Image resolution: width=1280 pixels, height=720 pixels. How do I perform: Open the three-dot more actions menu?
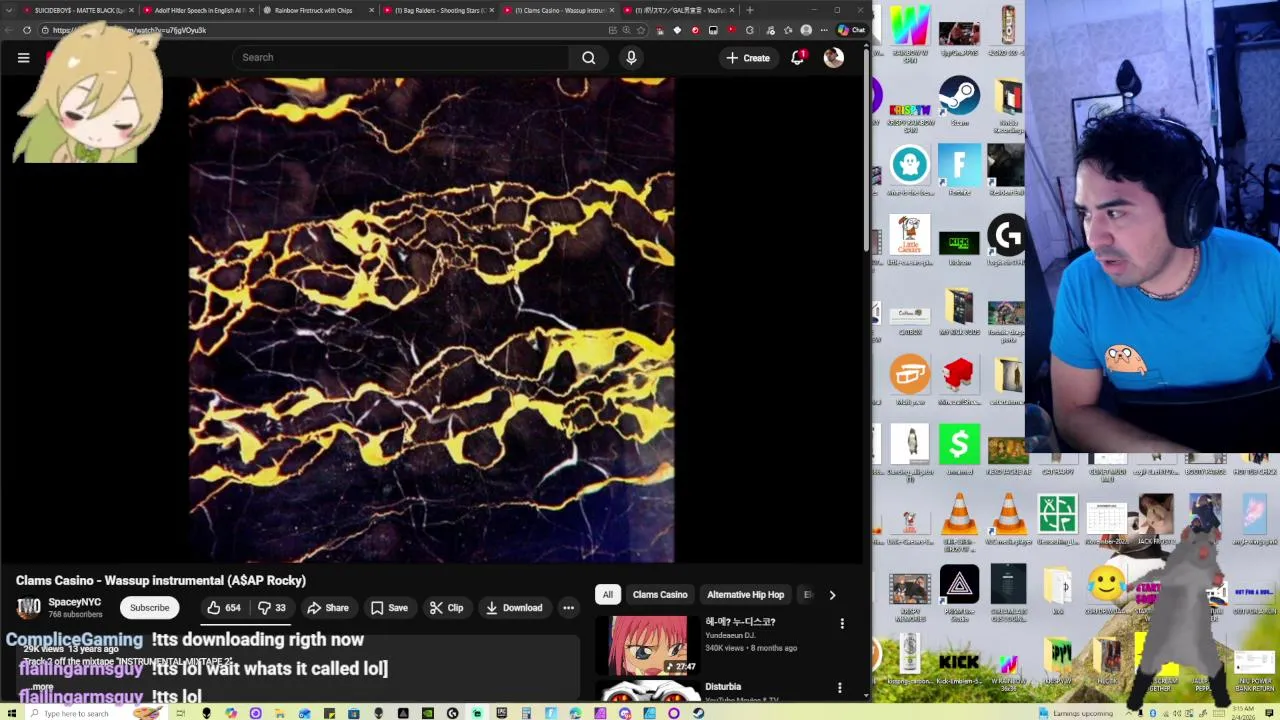click(x=568, y=607)
